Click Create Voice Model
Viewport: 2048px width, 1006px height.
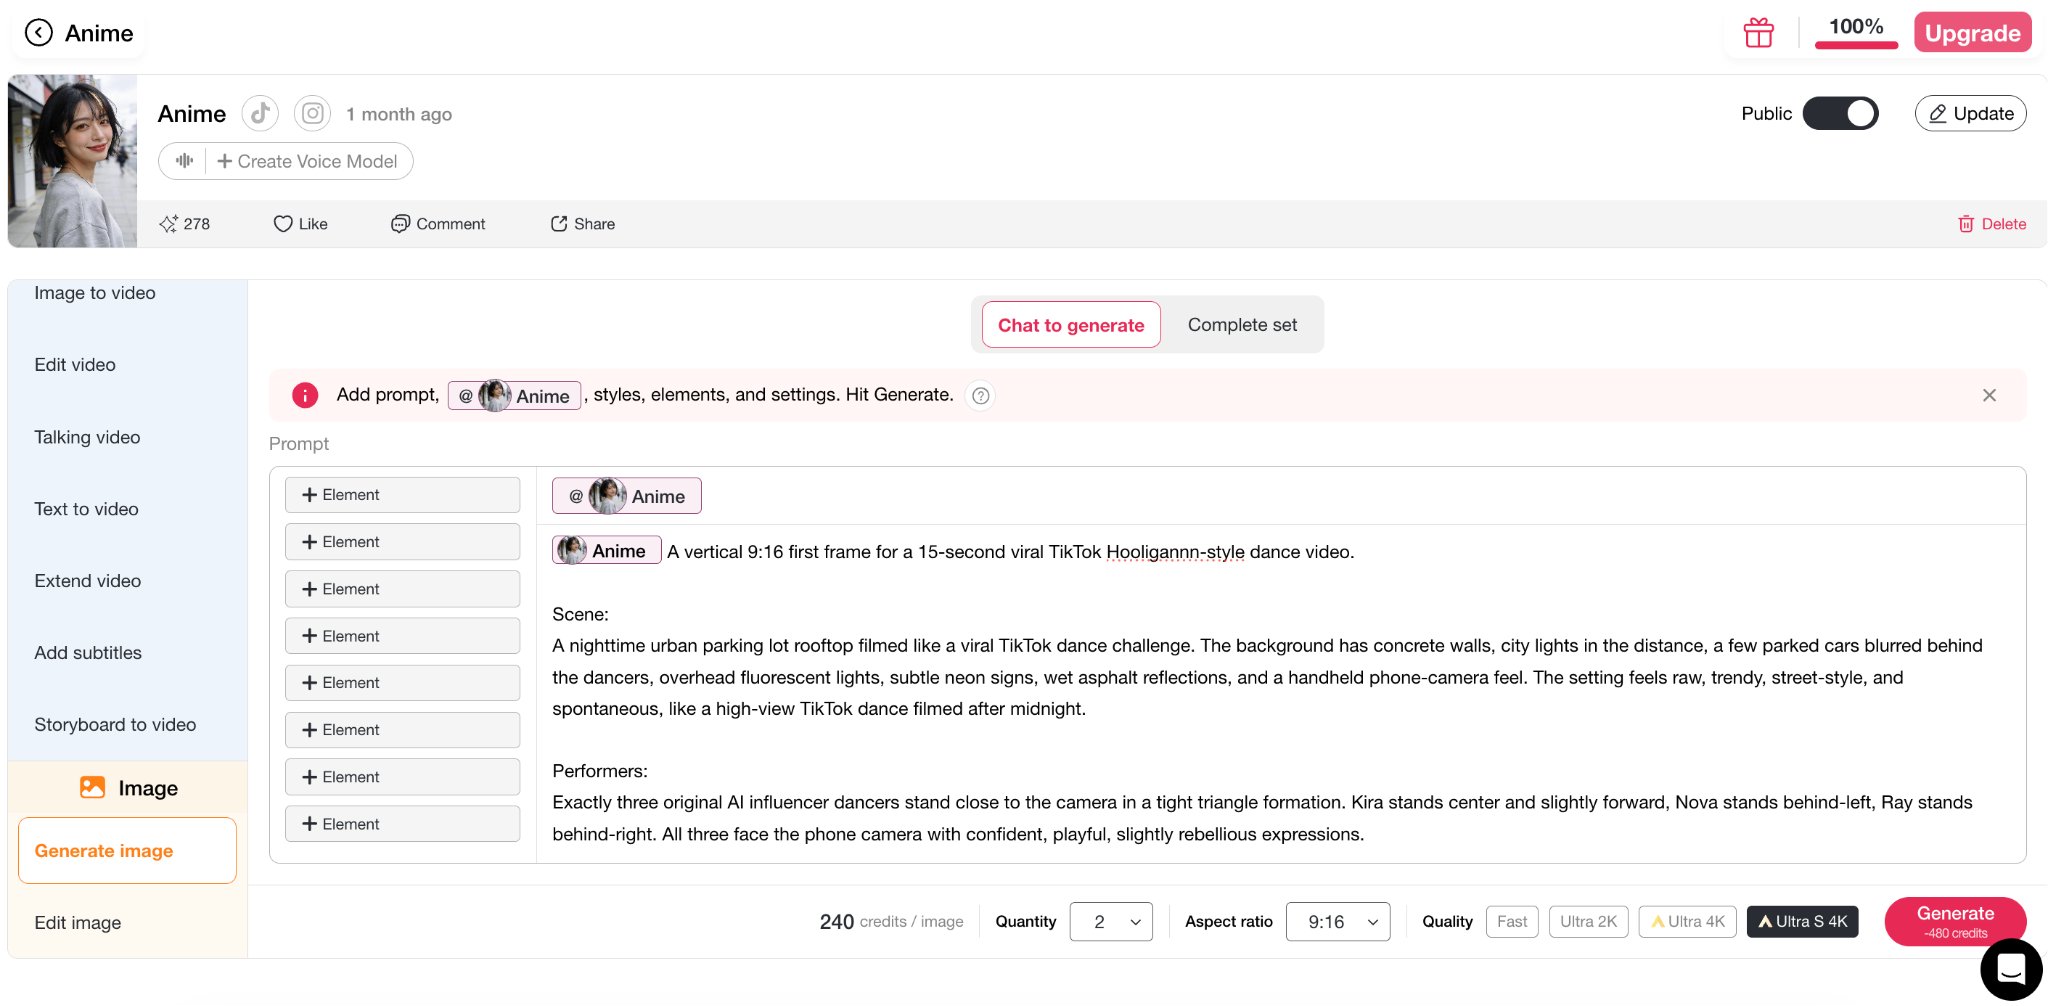[307, 161]
